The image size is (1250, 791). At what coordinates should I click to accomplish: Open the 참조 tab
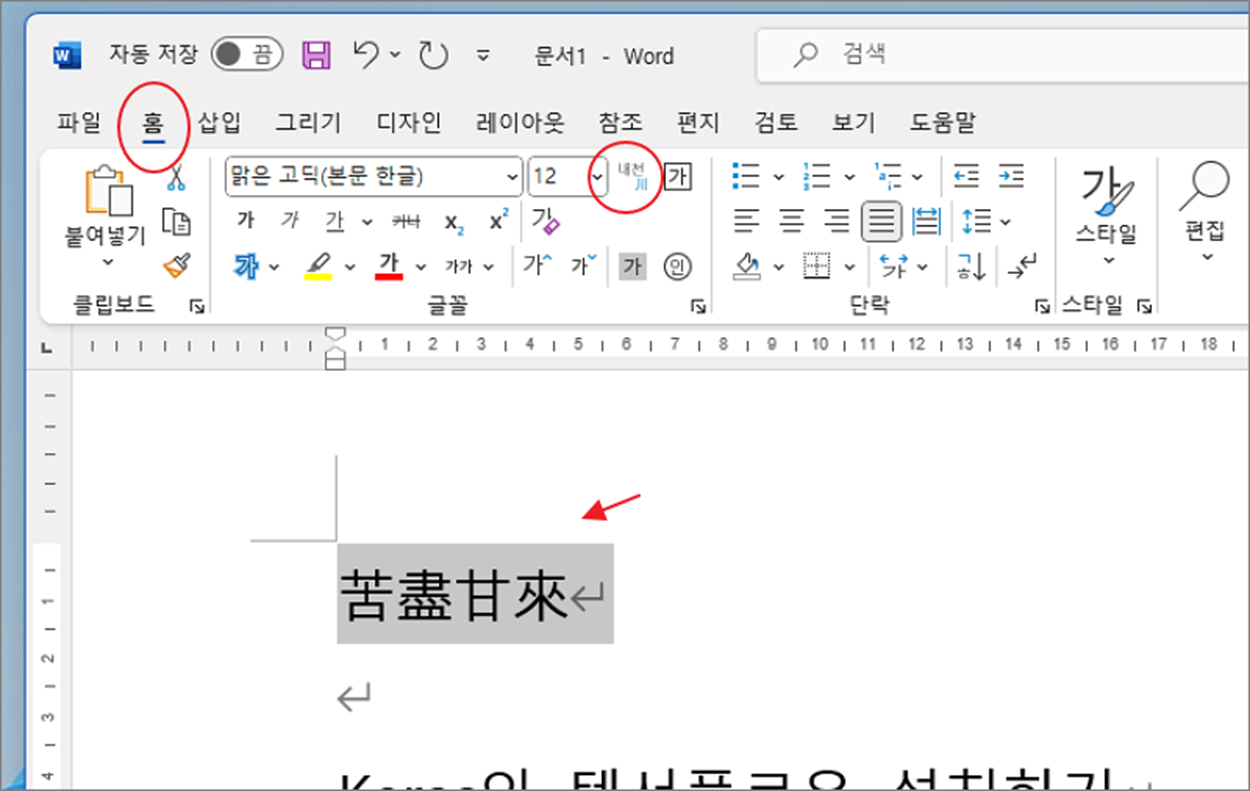tap(620, 123)
